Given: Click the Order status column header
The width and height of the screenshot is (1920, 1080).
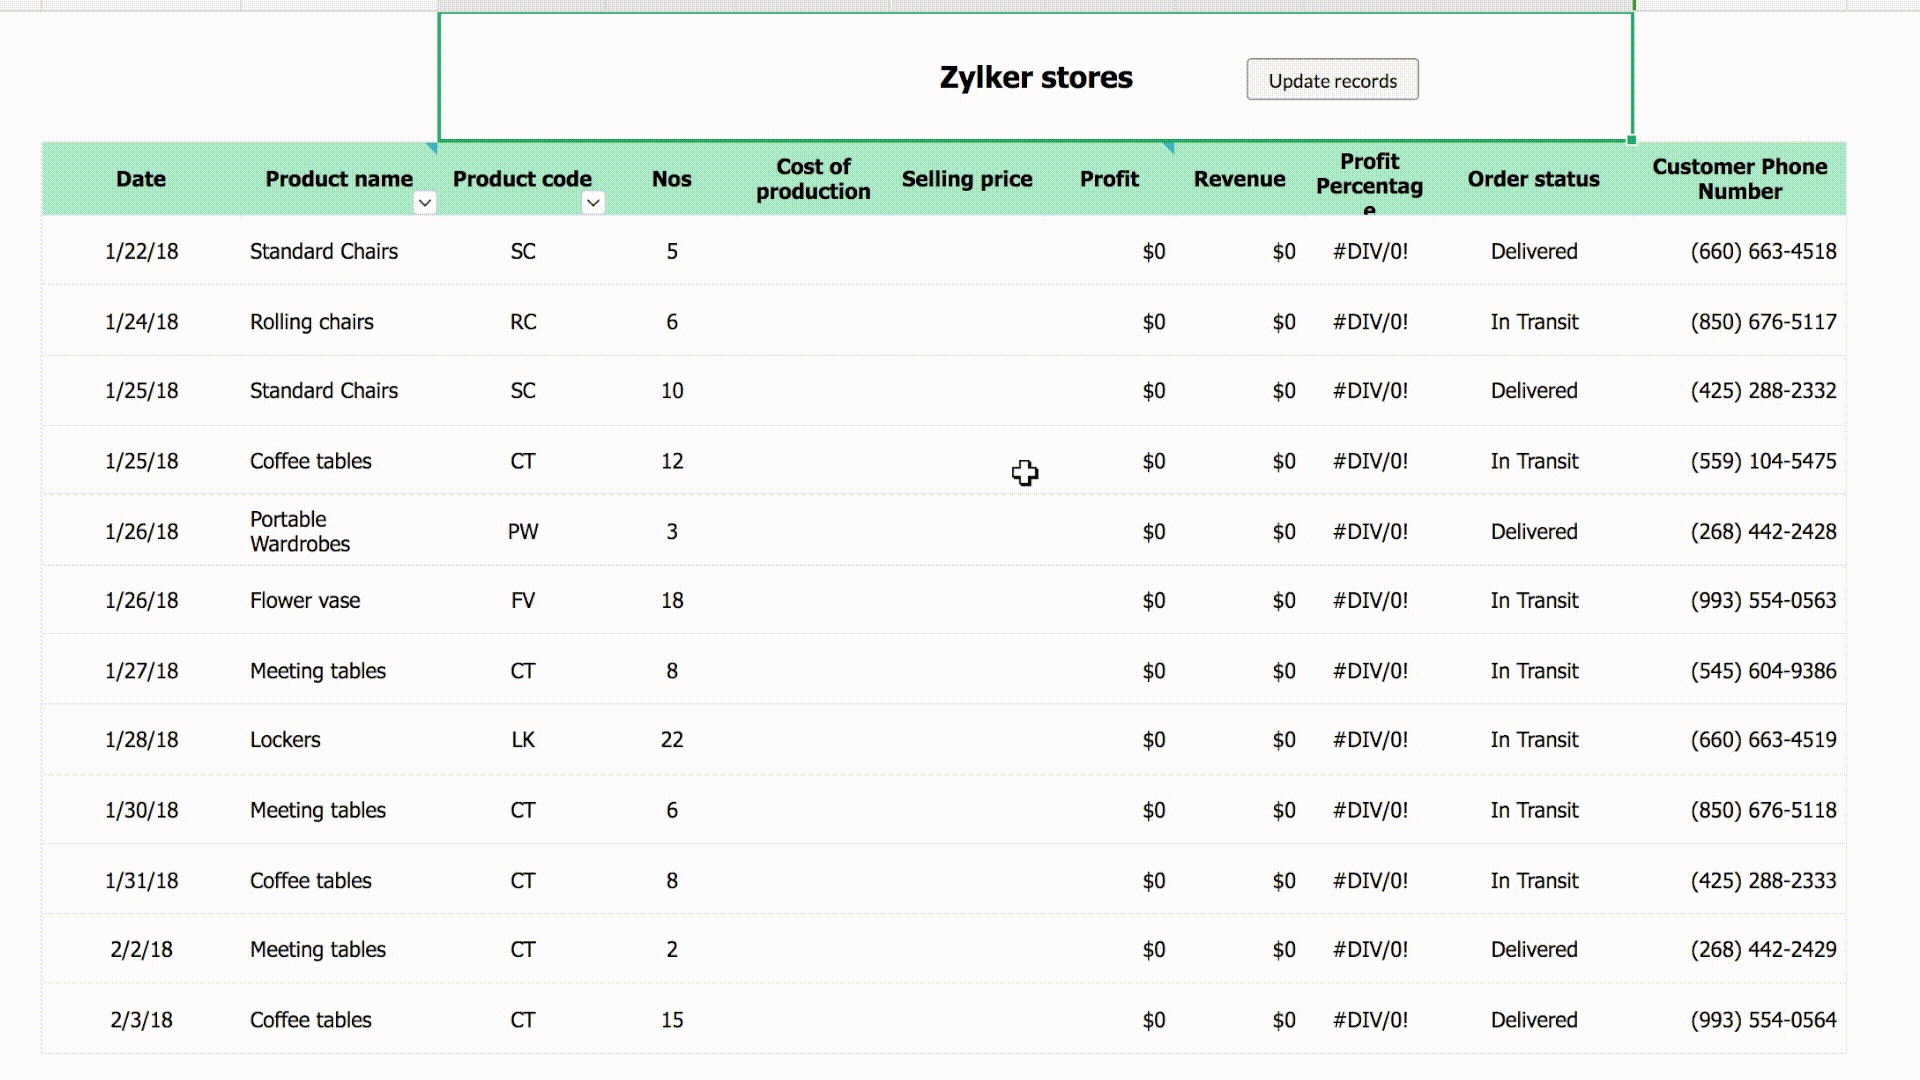Looking at the screenshot, I should 1532,179.
